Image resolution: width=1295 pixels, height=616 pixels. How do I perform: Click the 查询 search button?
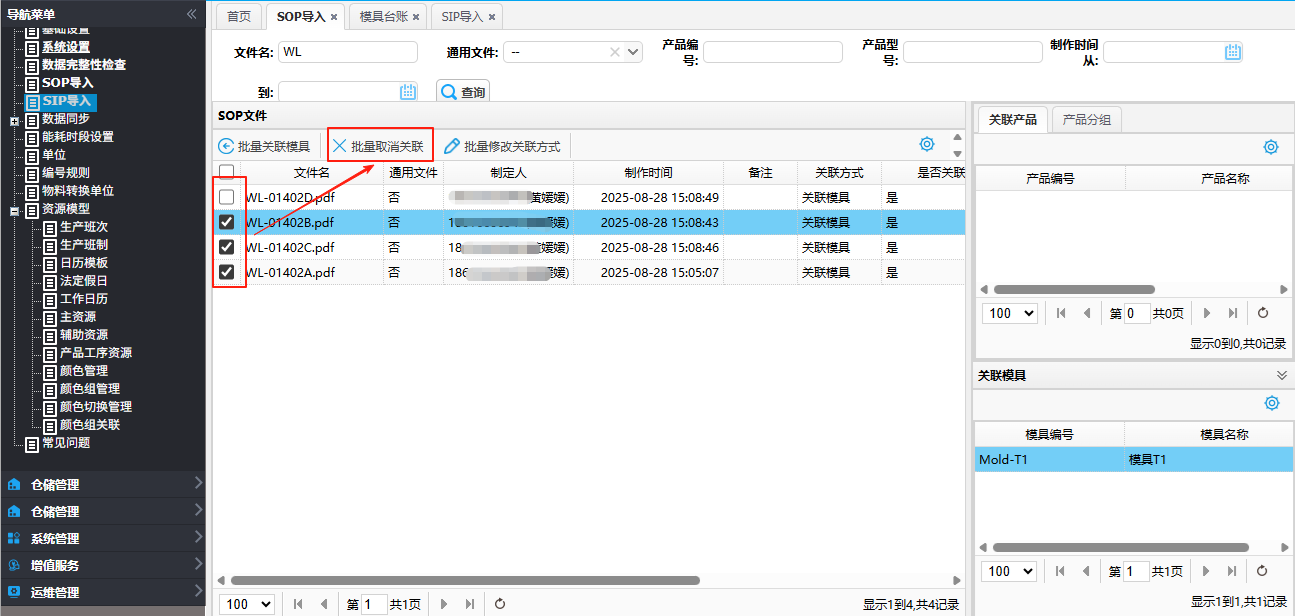click(463, 92)
